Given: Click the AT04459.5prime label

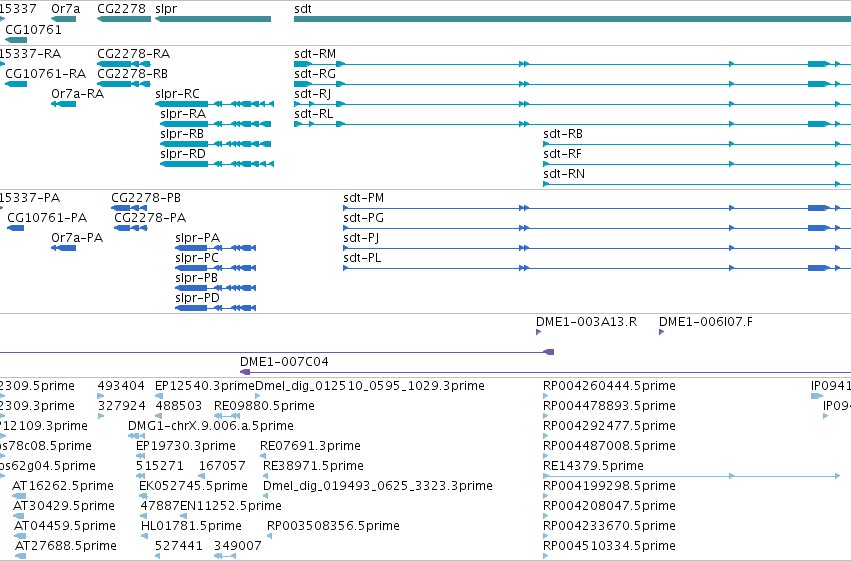Looking at the screenshot, I should [x=65, y=526].
